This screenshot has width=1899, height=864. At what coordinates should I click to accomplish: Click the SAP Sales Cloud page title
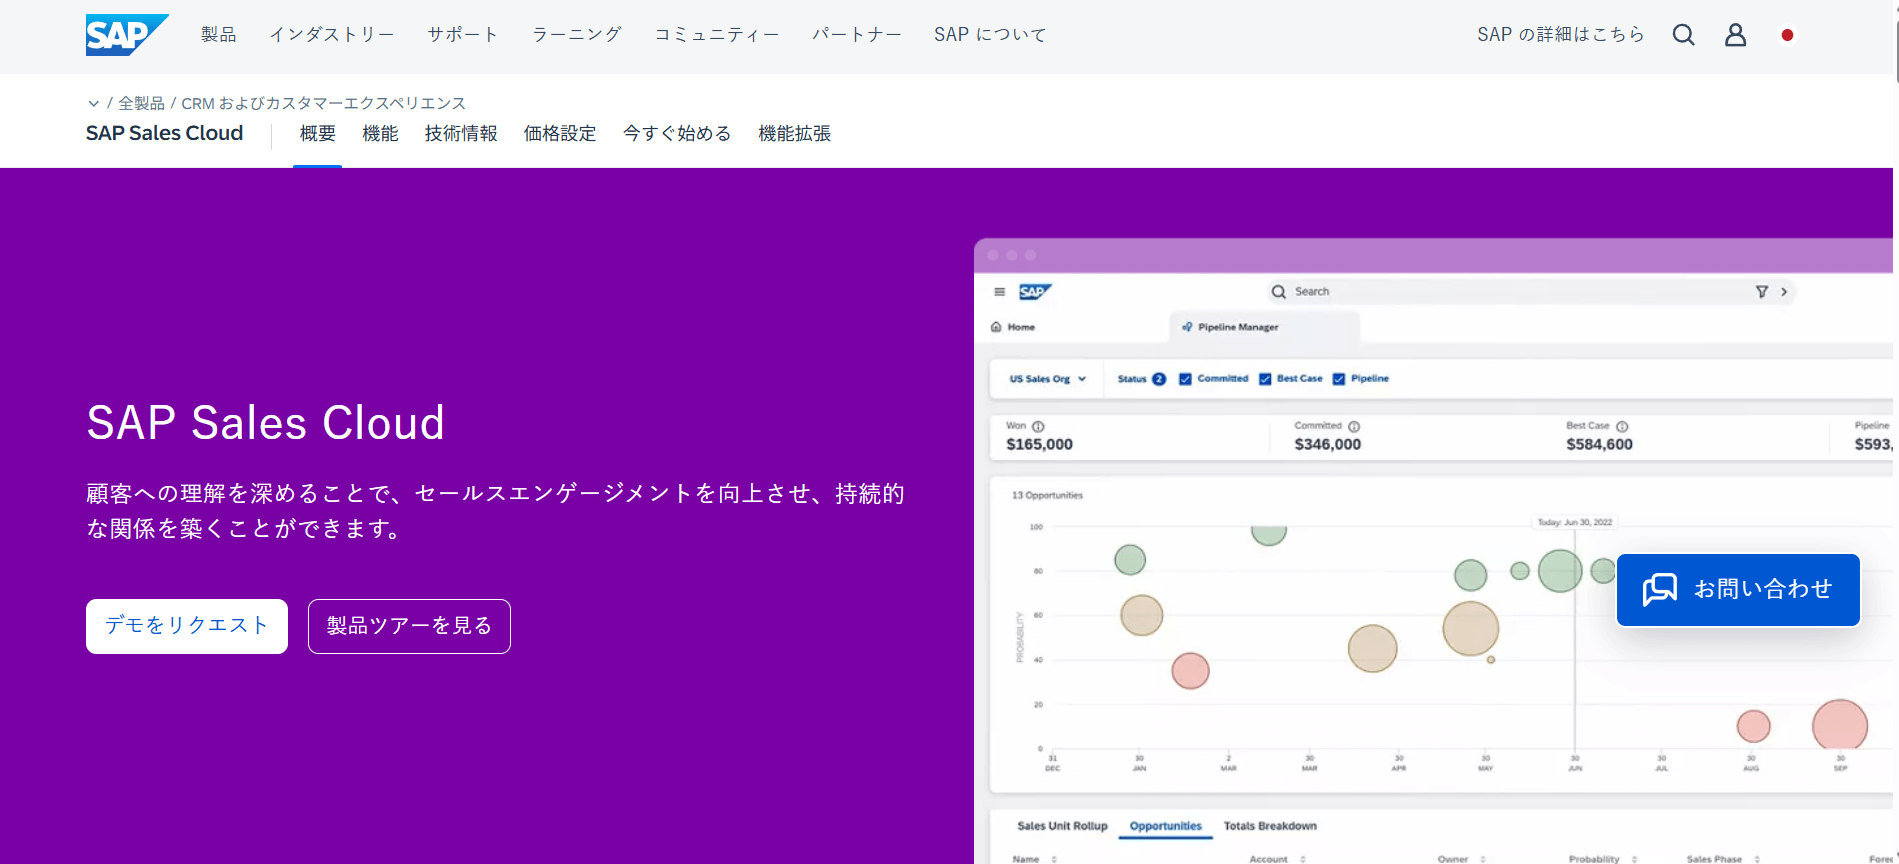(x=165, y=133)
